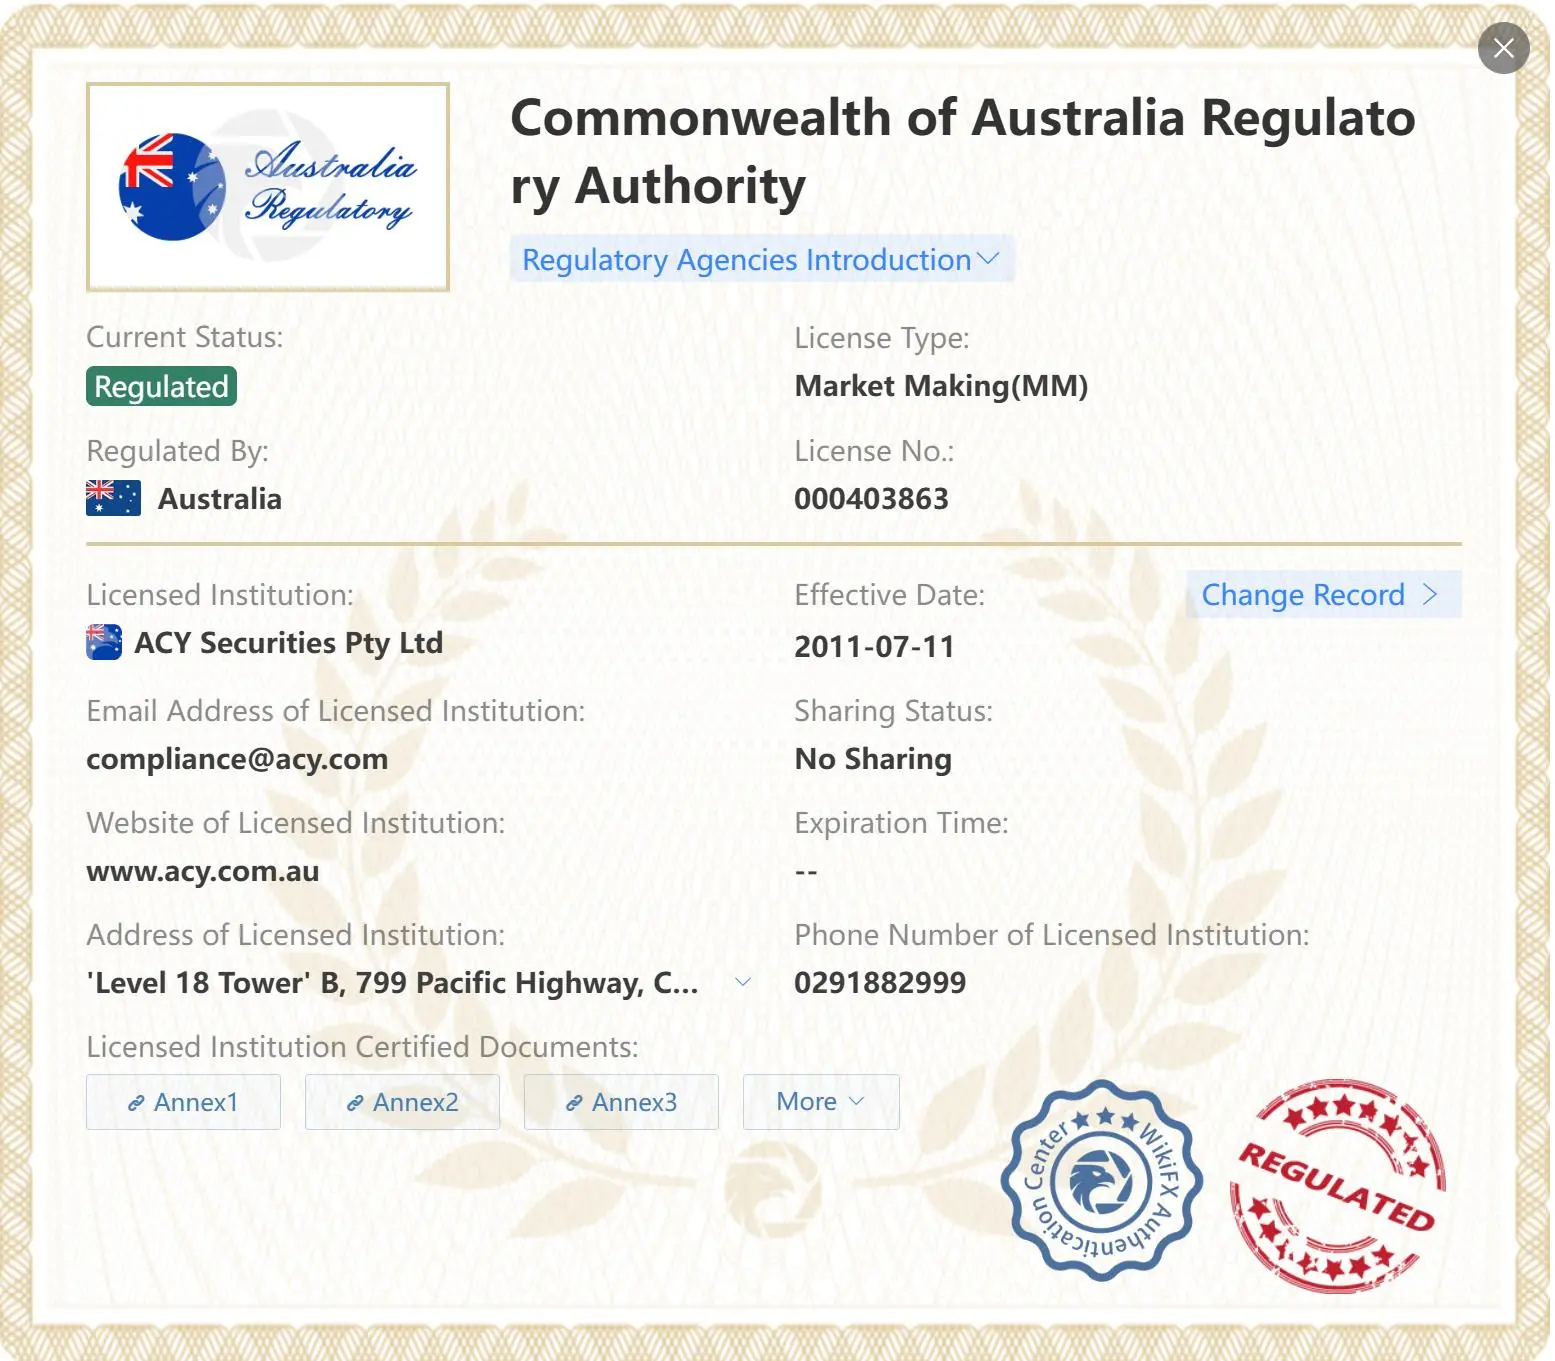Open the Annex2 document
The height and width of the screenshot is (1361, 1555).
(402, 1102)
